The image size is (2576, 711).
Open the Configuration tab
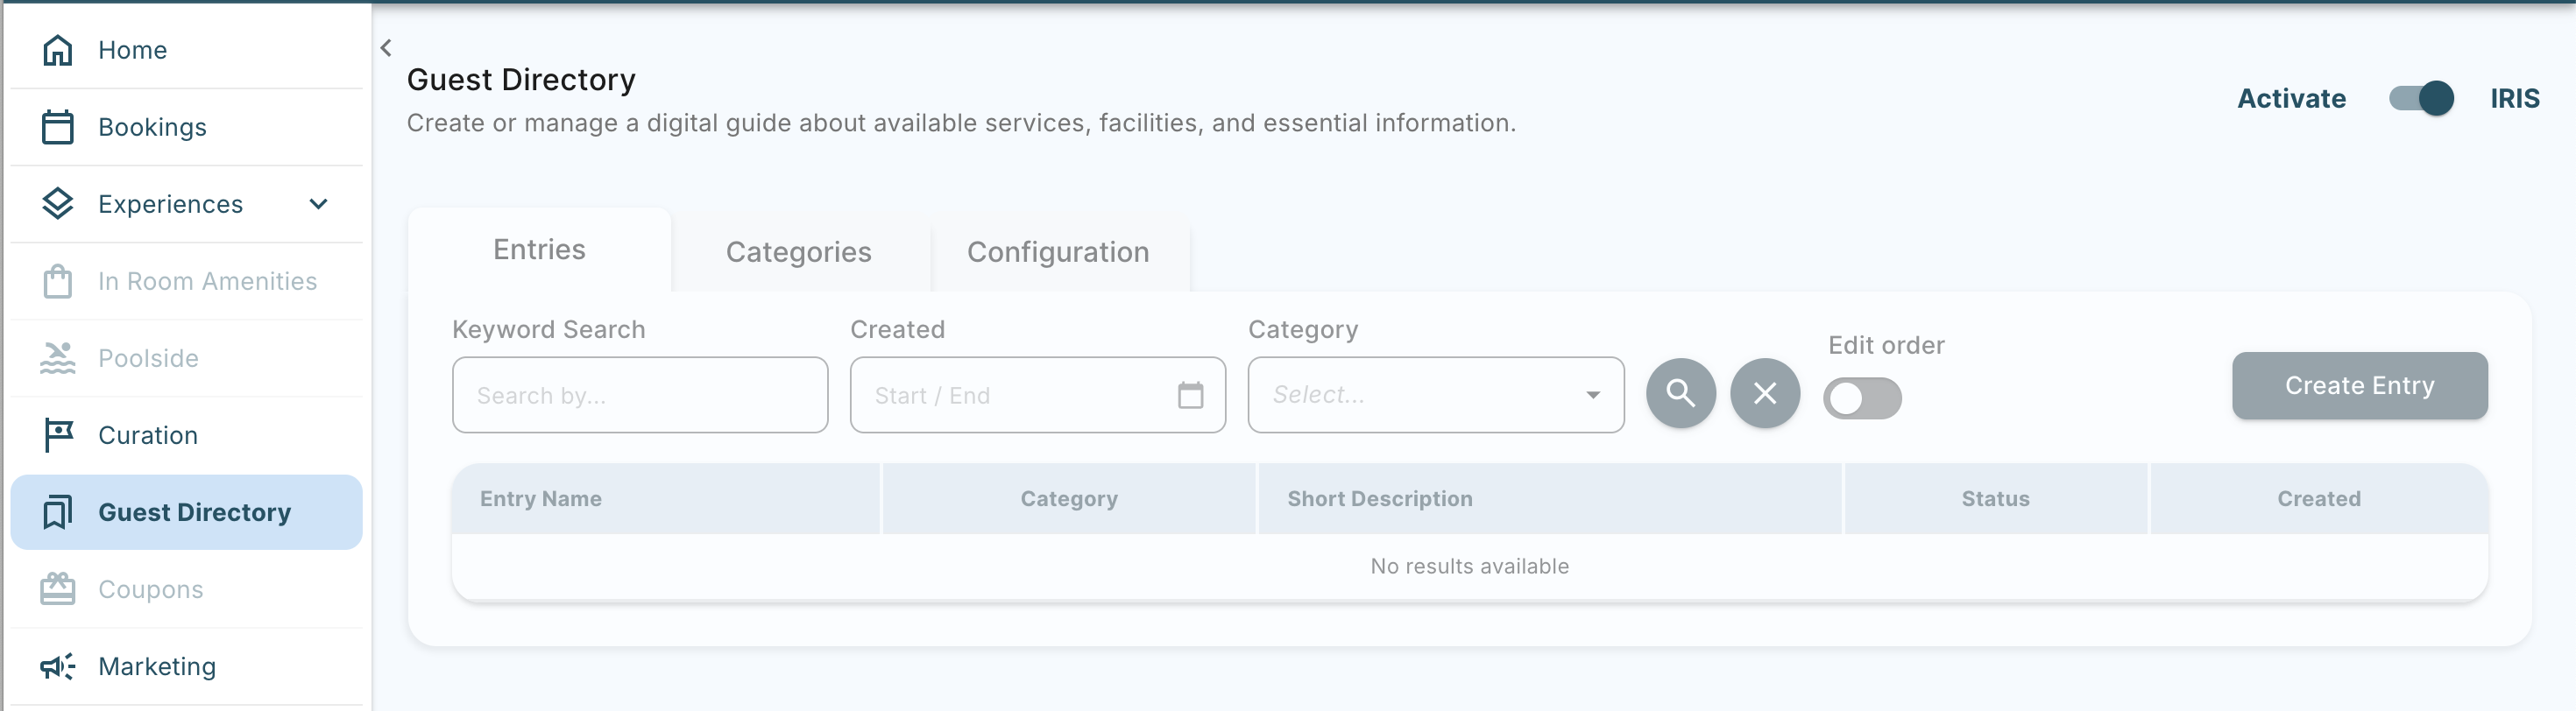[x=1057, y=252]
